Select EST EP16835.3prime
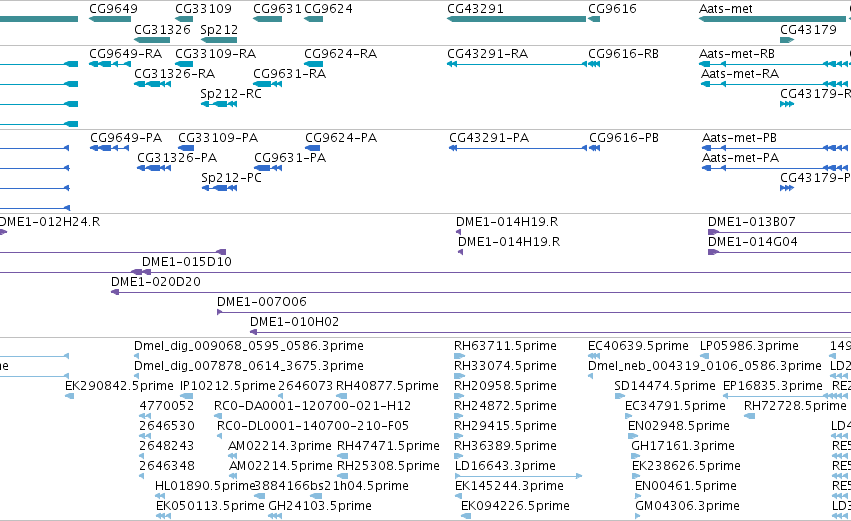 coord(773,386)
